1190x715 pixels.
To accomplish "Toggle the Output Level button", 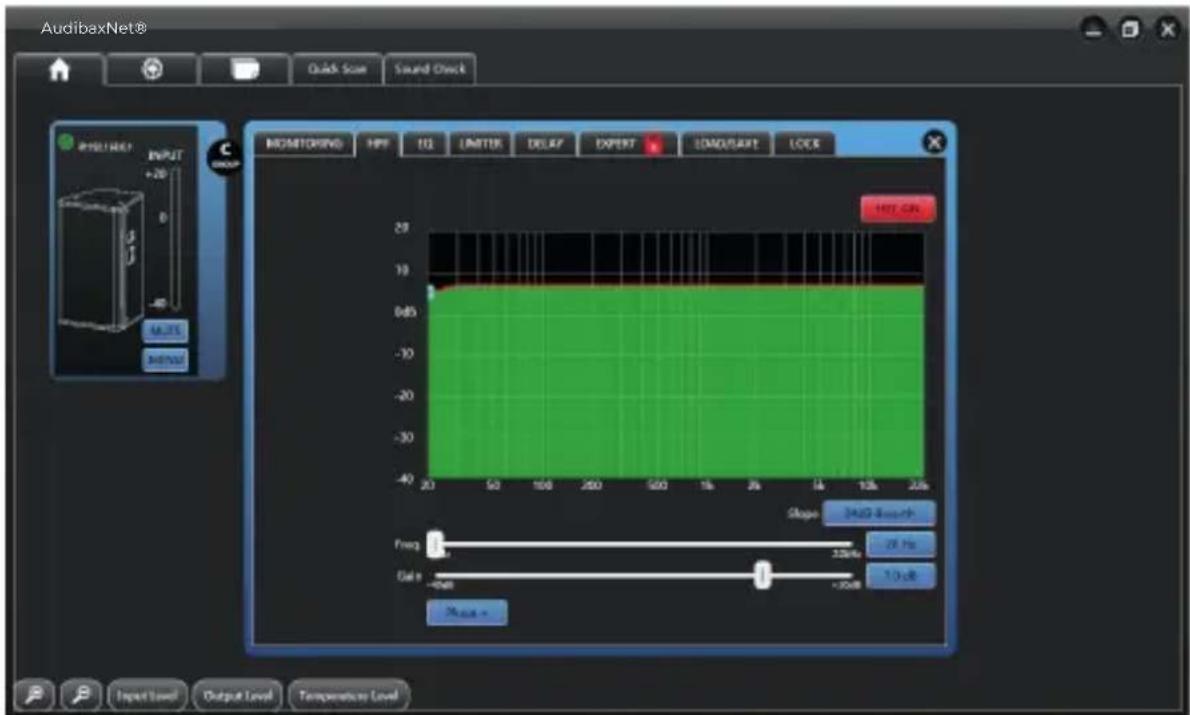I will 238,695.
